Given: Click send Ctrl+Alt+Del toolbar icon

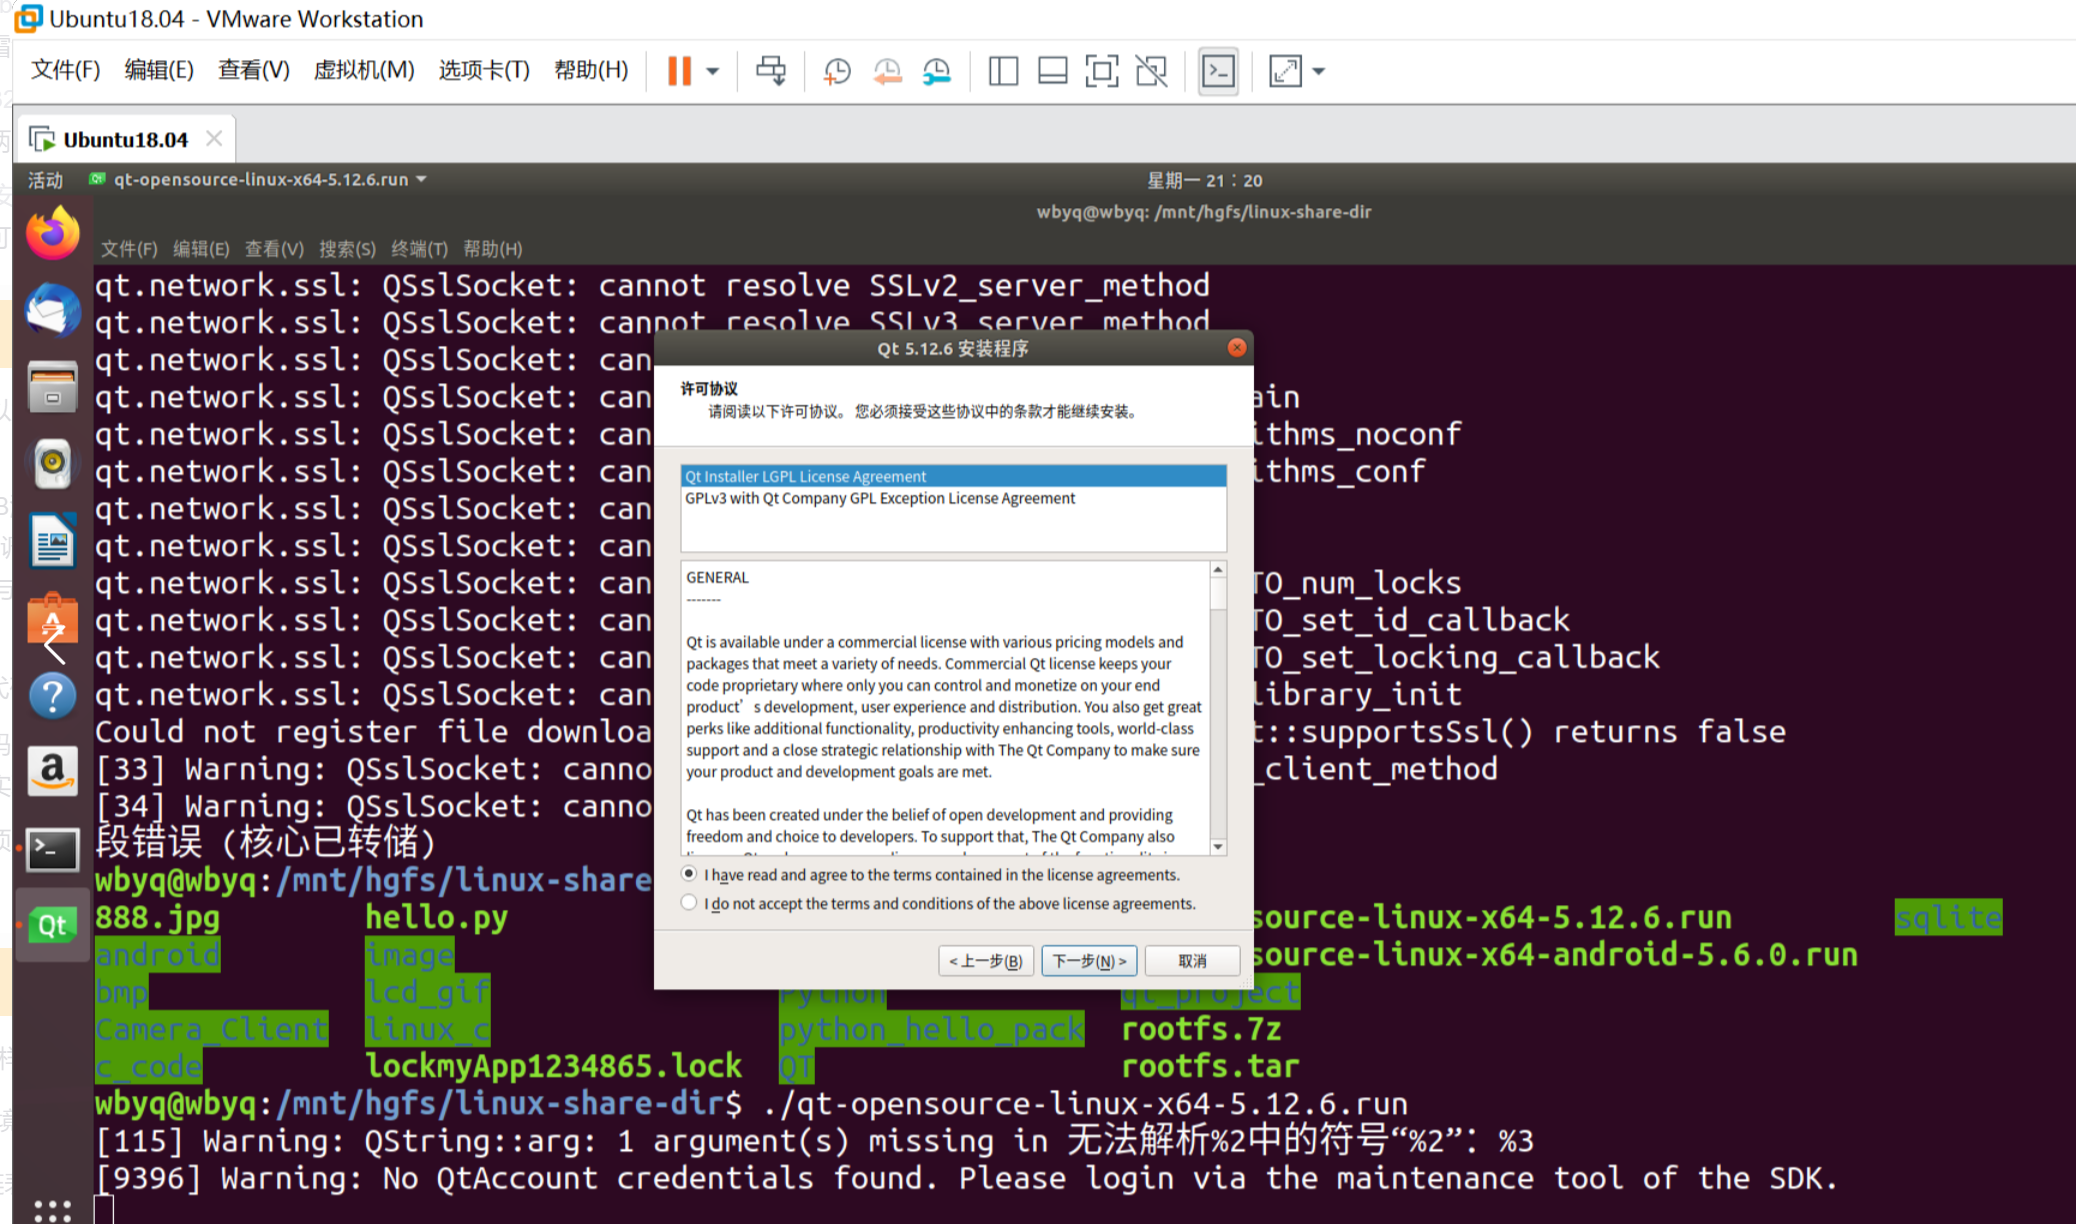Looking at the screenshot, I should click(770, 71).
